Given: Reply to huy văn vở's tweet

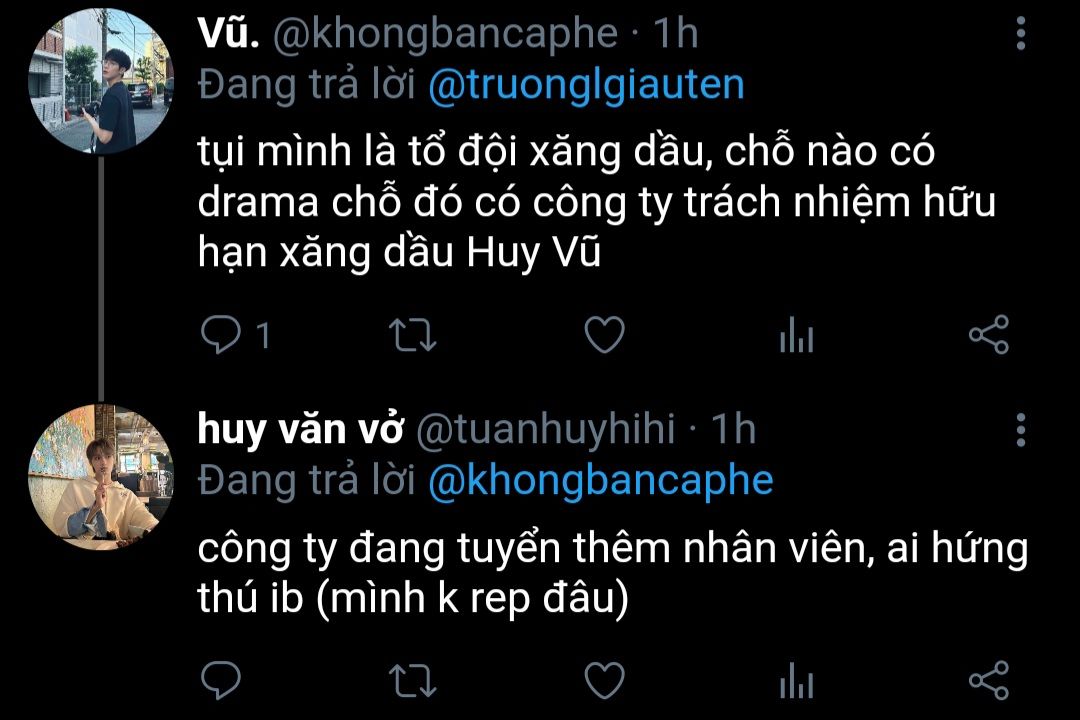Looking at the screenshot, I should (x=220, y=680).
